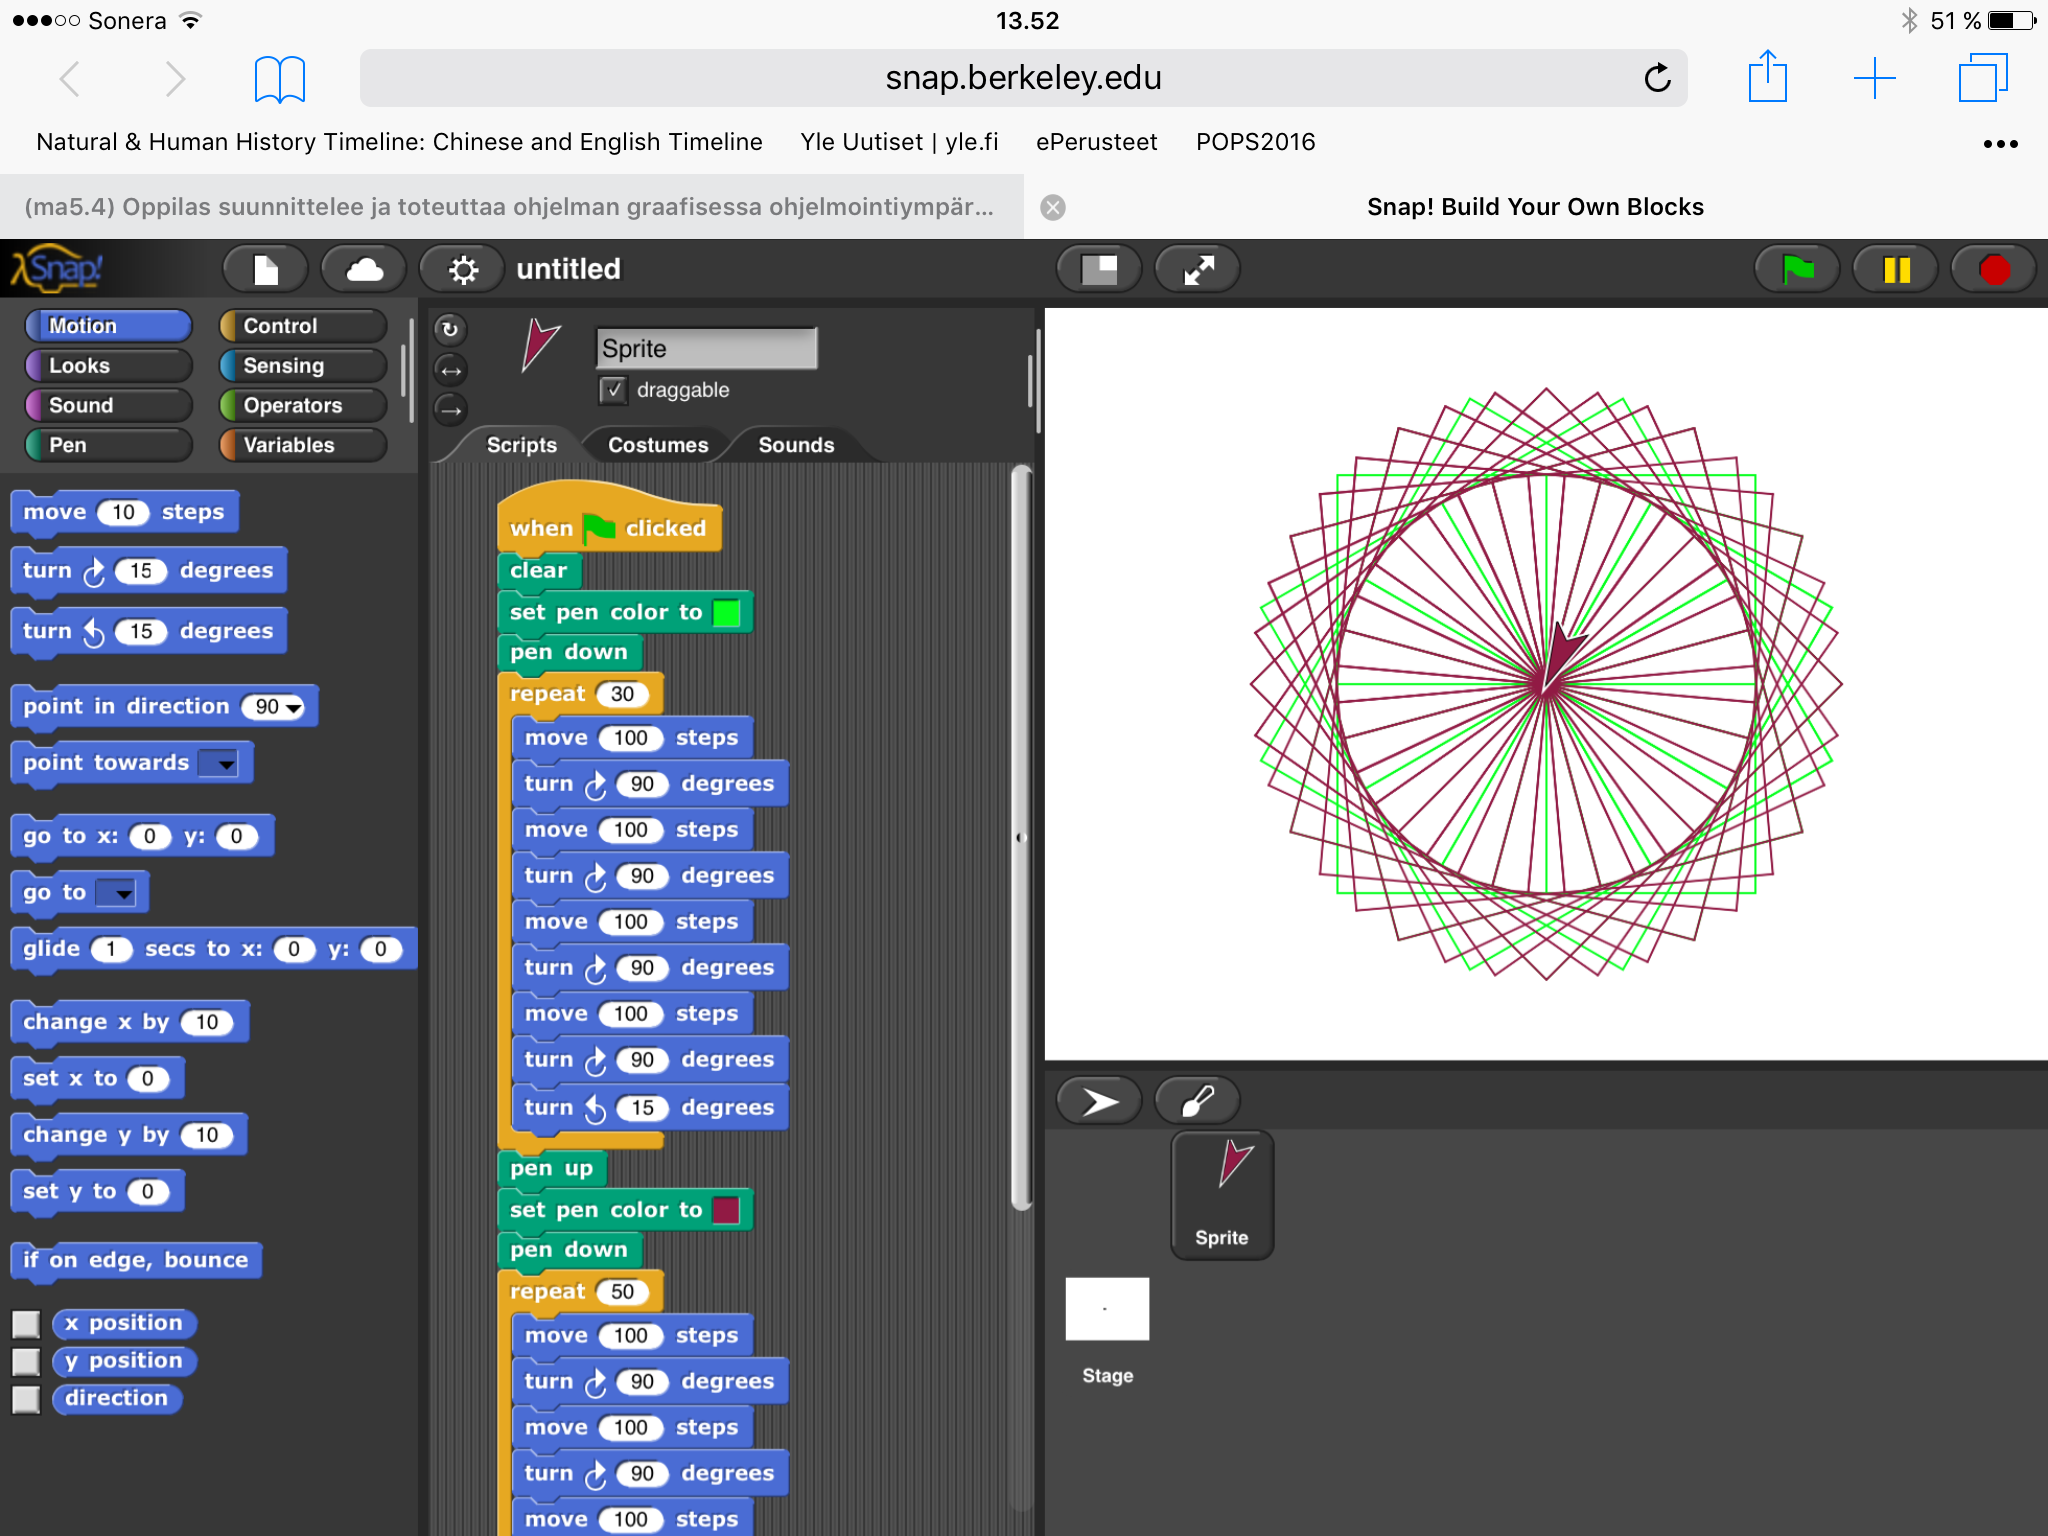Image resolution: width=2048 pixels, height=1536 pixels.
Task: Expand the go to target dropdown
Action: pos(123,894)
